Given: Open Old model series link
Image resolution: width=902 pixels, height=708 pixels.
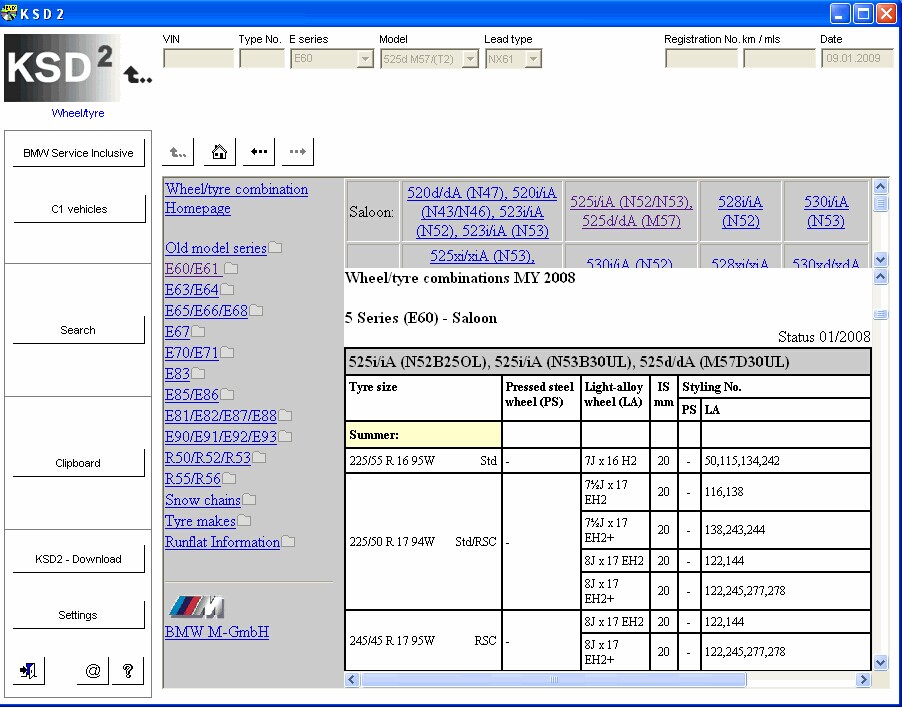Looking at the screenshot, I should point(216,248).
